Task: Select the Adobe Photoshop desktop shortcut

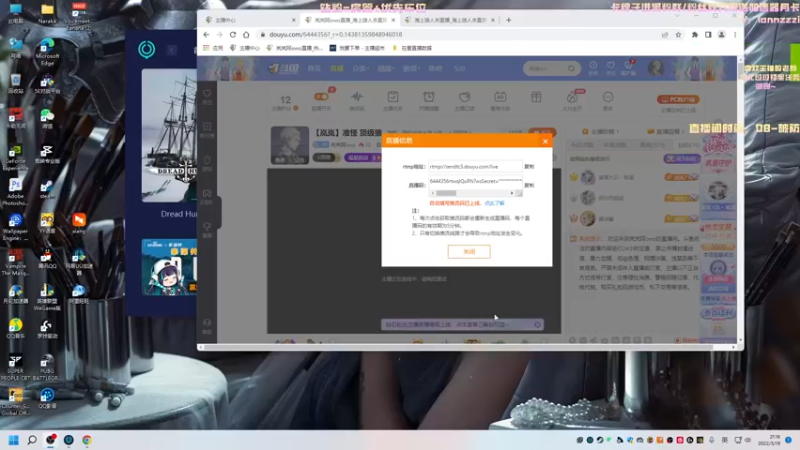Action: click(15, 192)
